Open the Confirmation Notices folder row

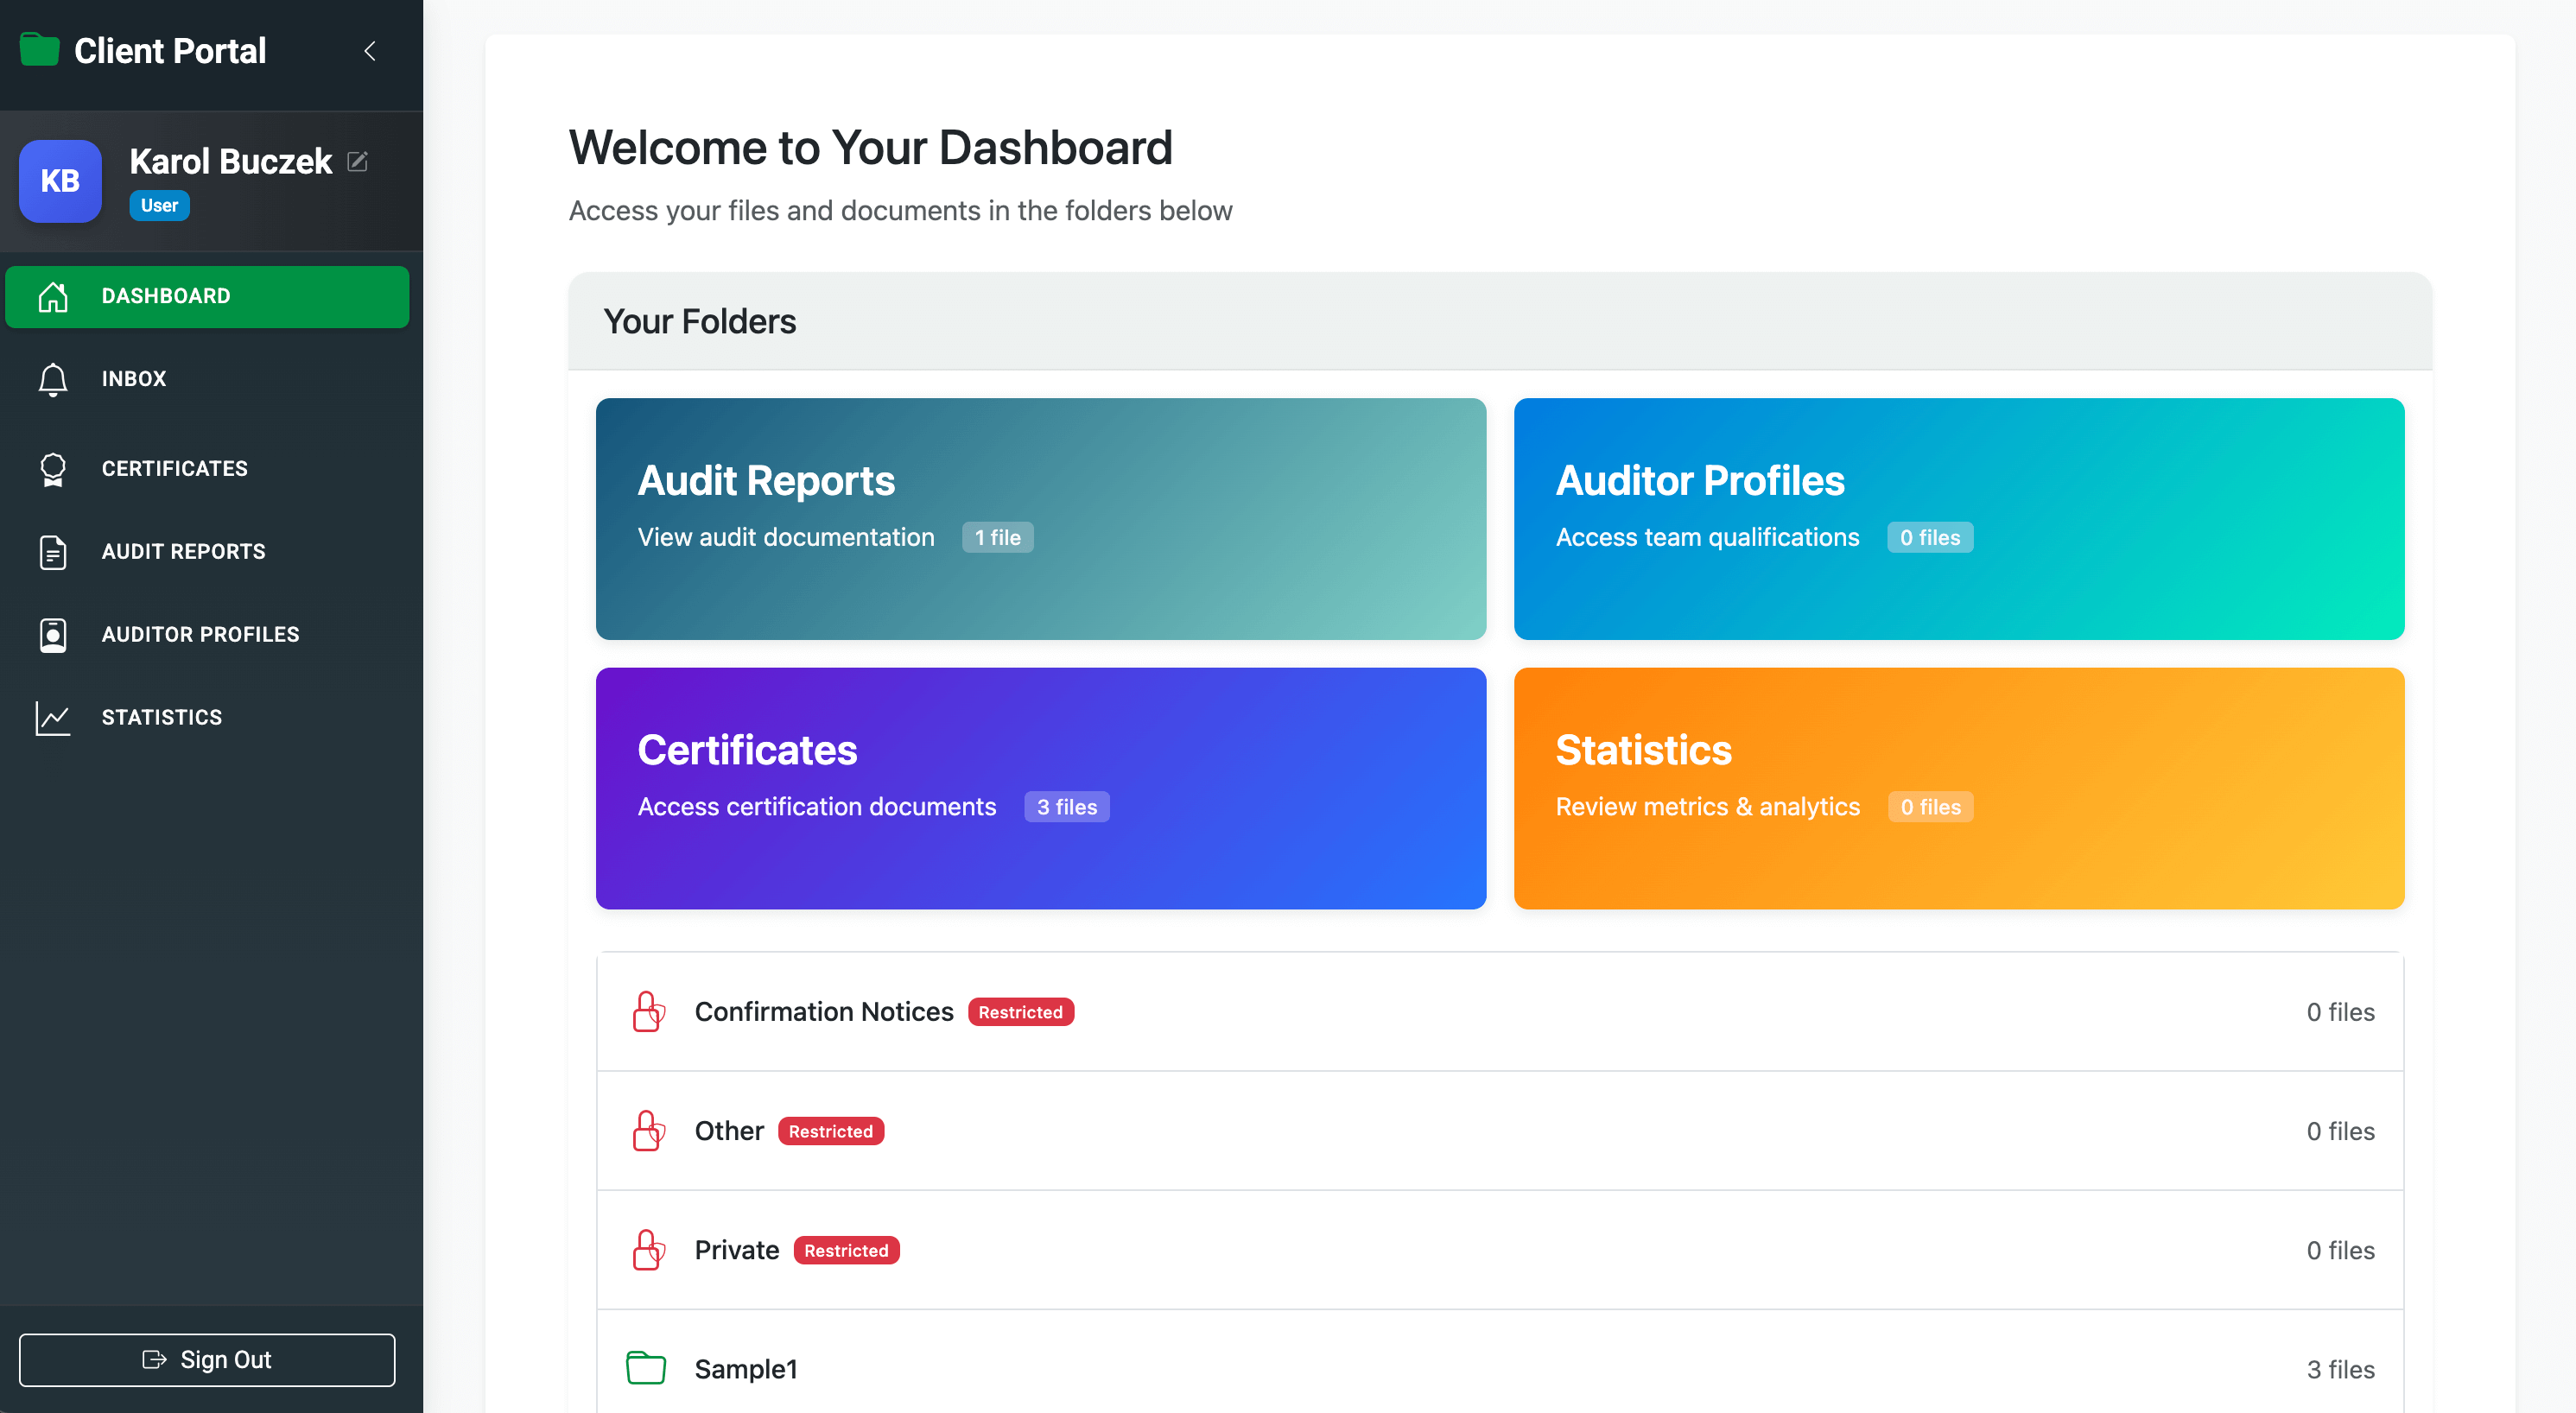(x=1500, y=1011)
